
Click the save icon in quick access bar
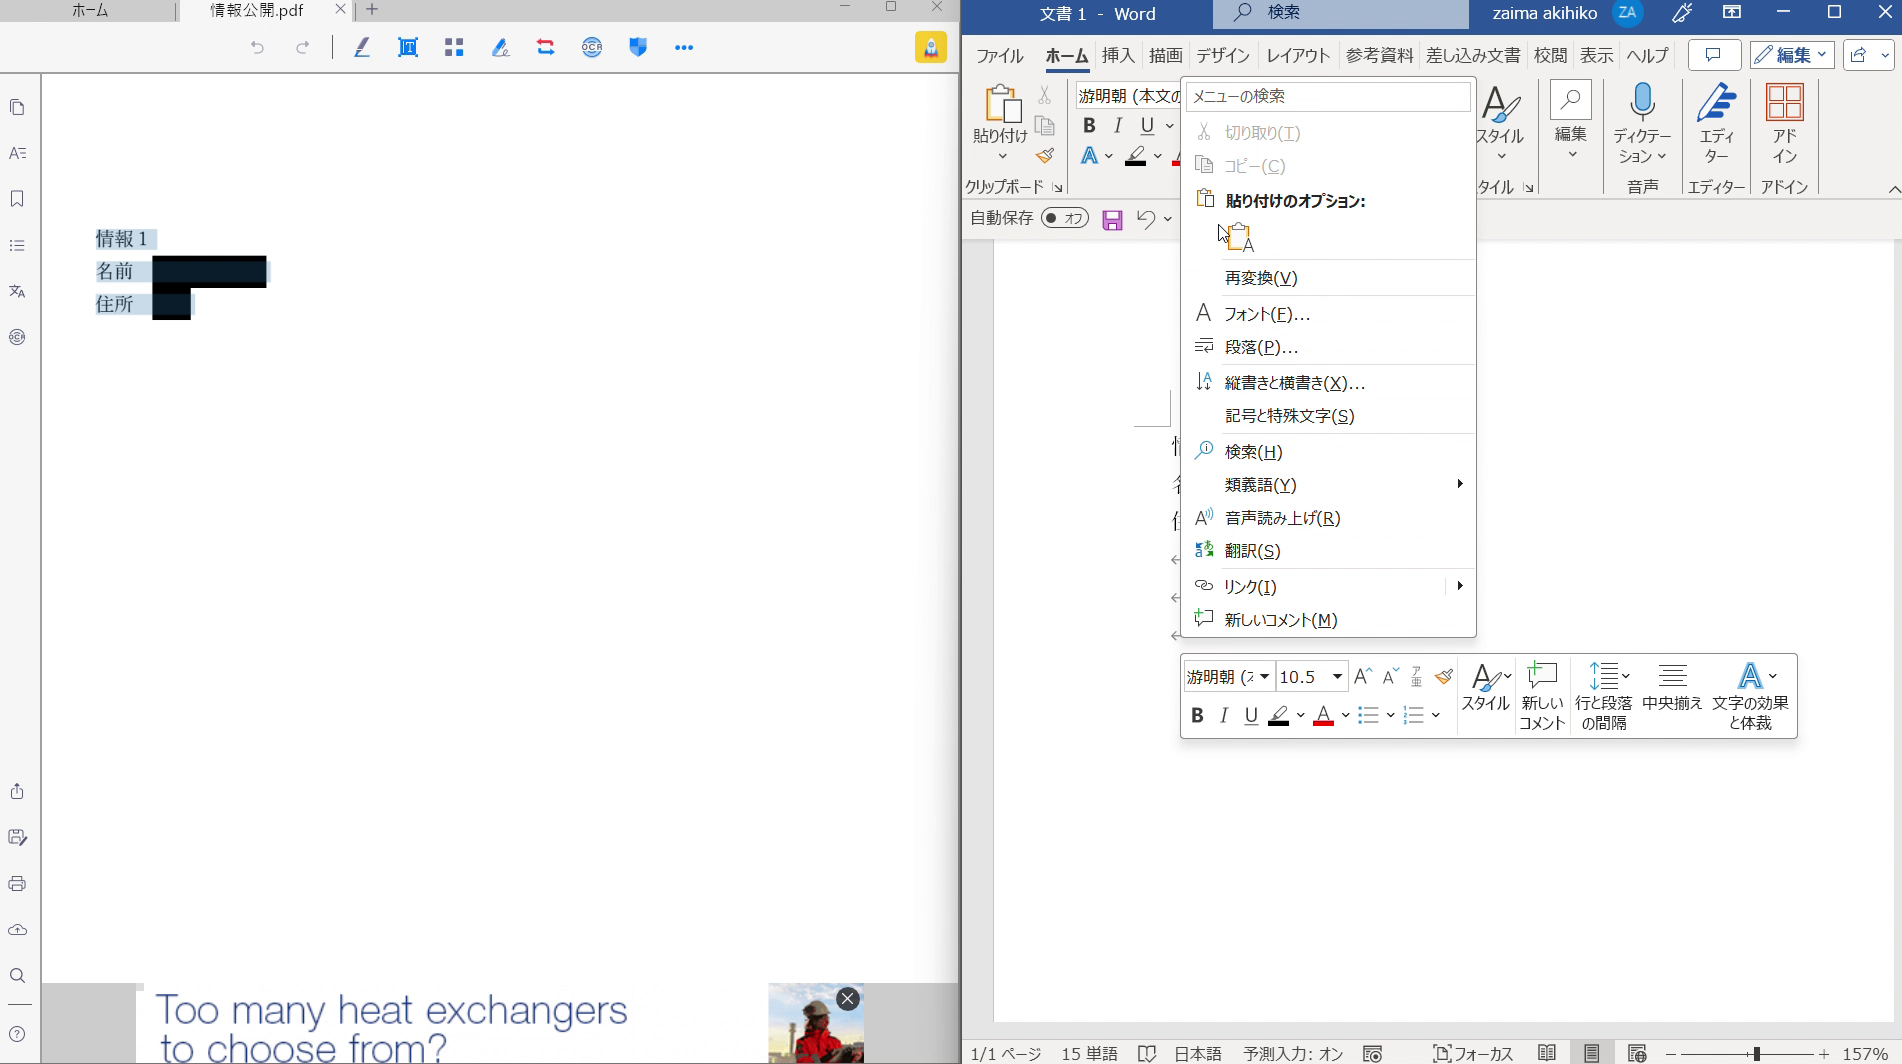click(x=1112, y=220)
